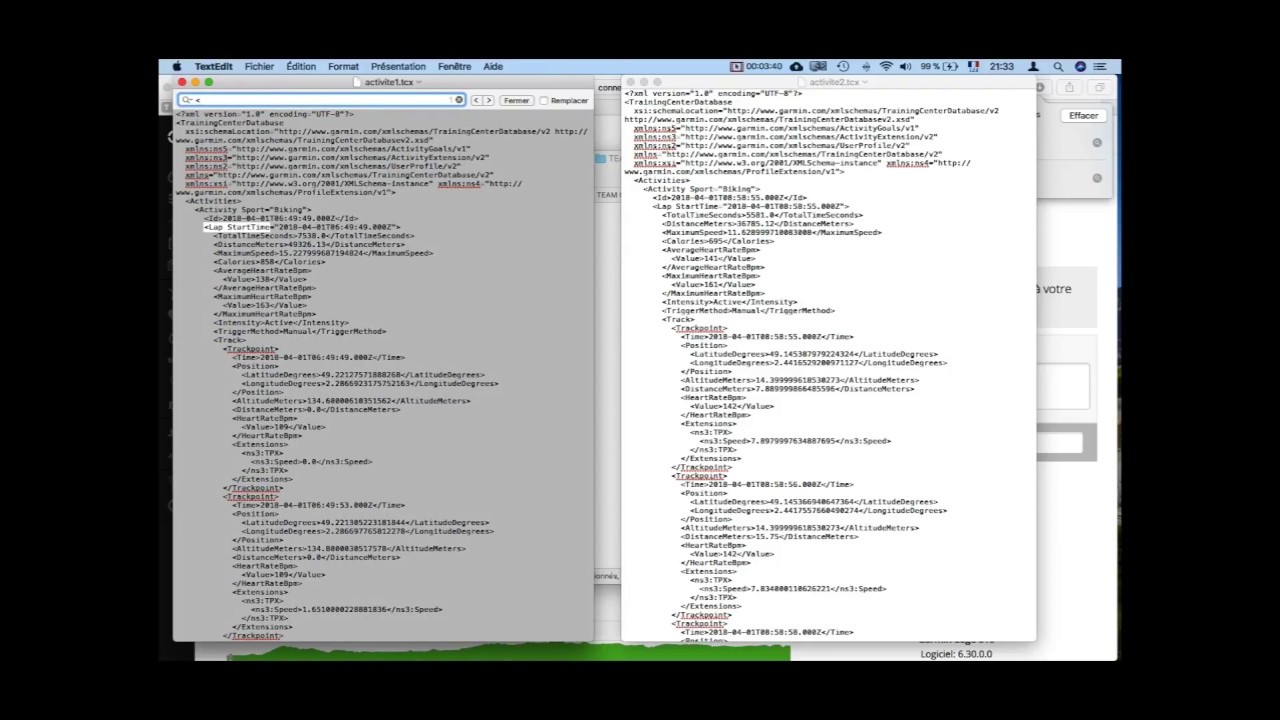
Task: Click ns3:Speed 7.8979997634 line in activite2
Action: pos(795,441)
